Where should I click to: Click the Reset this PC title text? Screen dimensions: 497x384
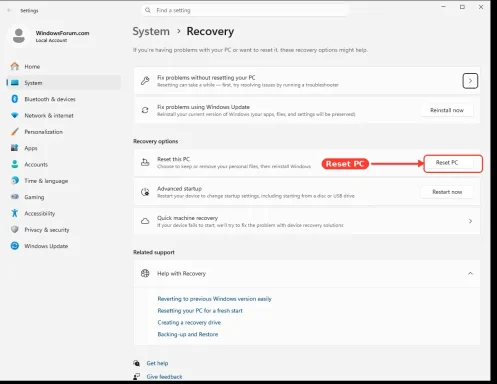tap(173, 159)
